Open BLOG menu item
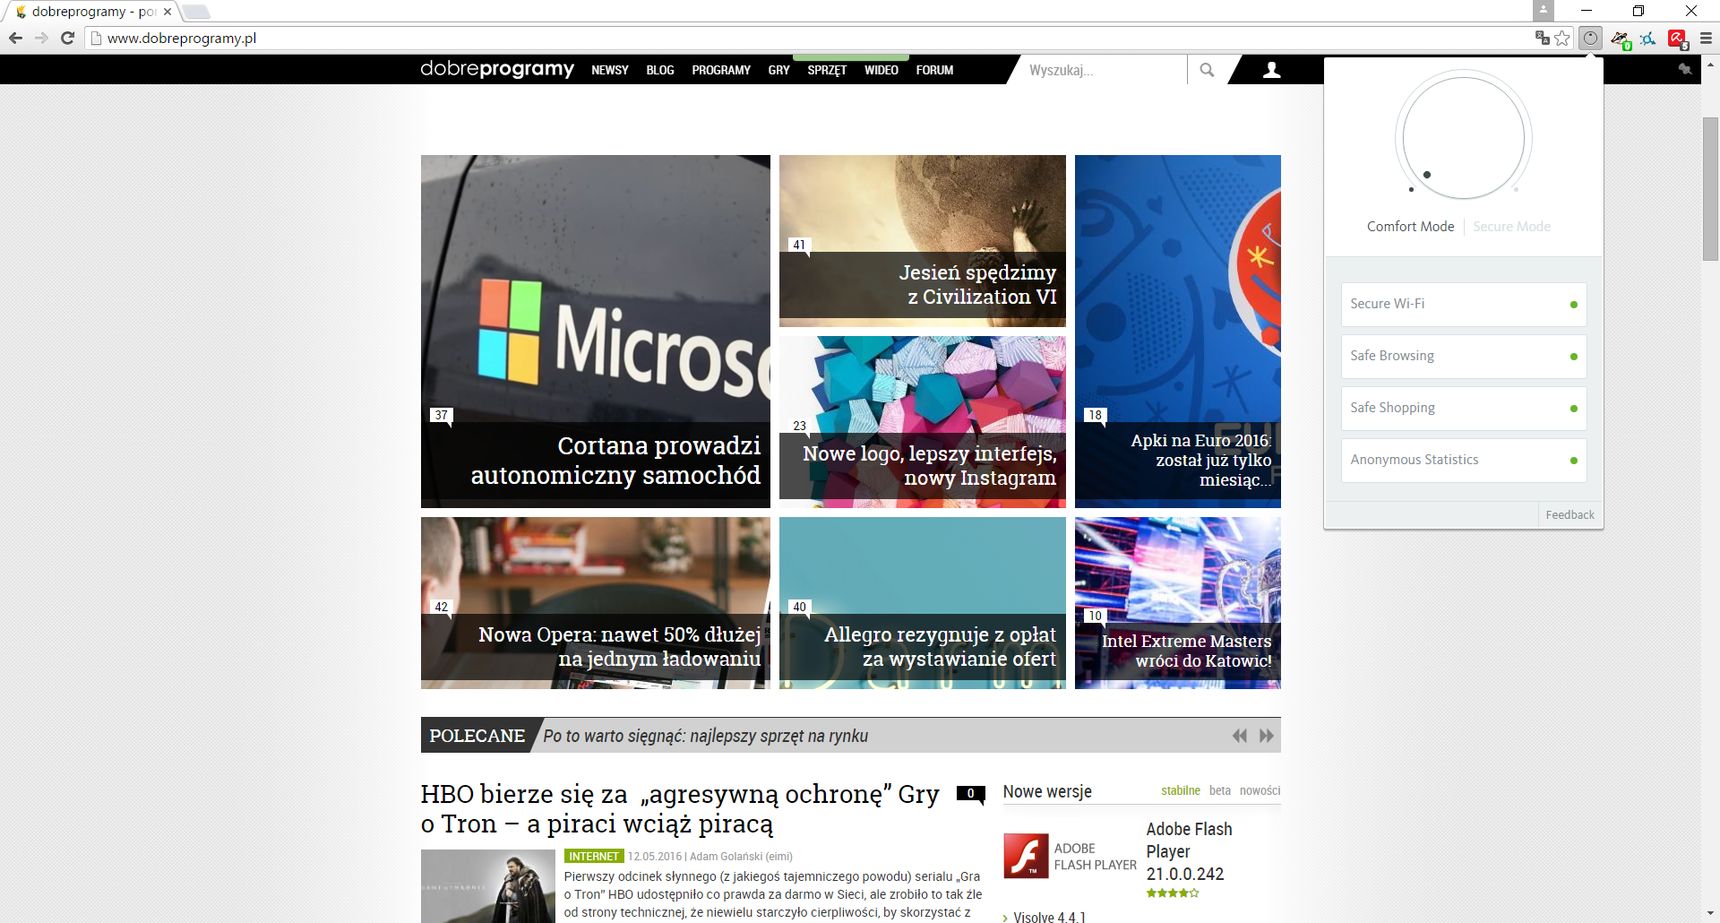This screenshot has height=923, width=1720. [660, 70]
